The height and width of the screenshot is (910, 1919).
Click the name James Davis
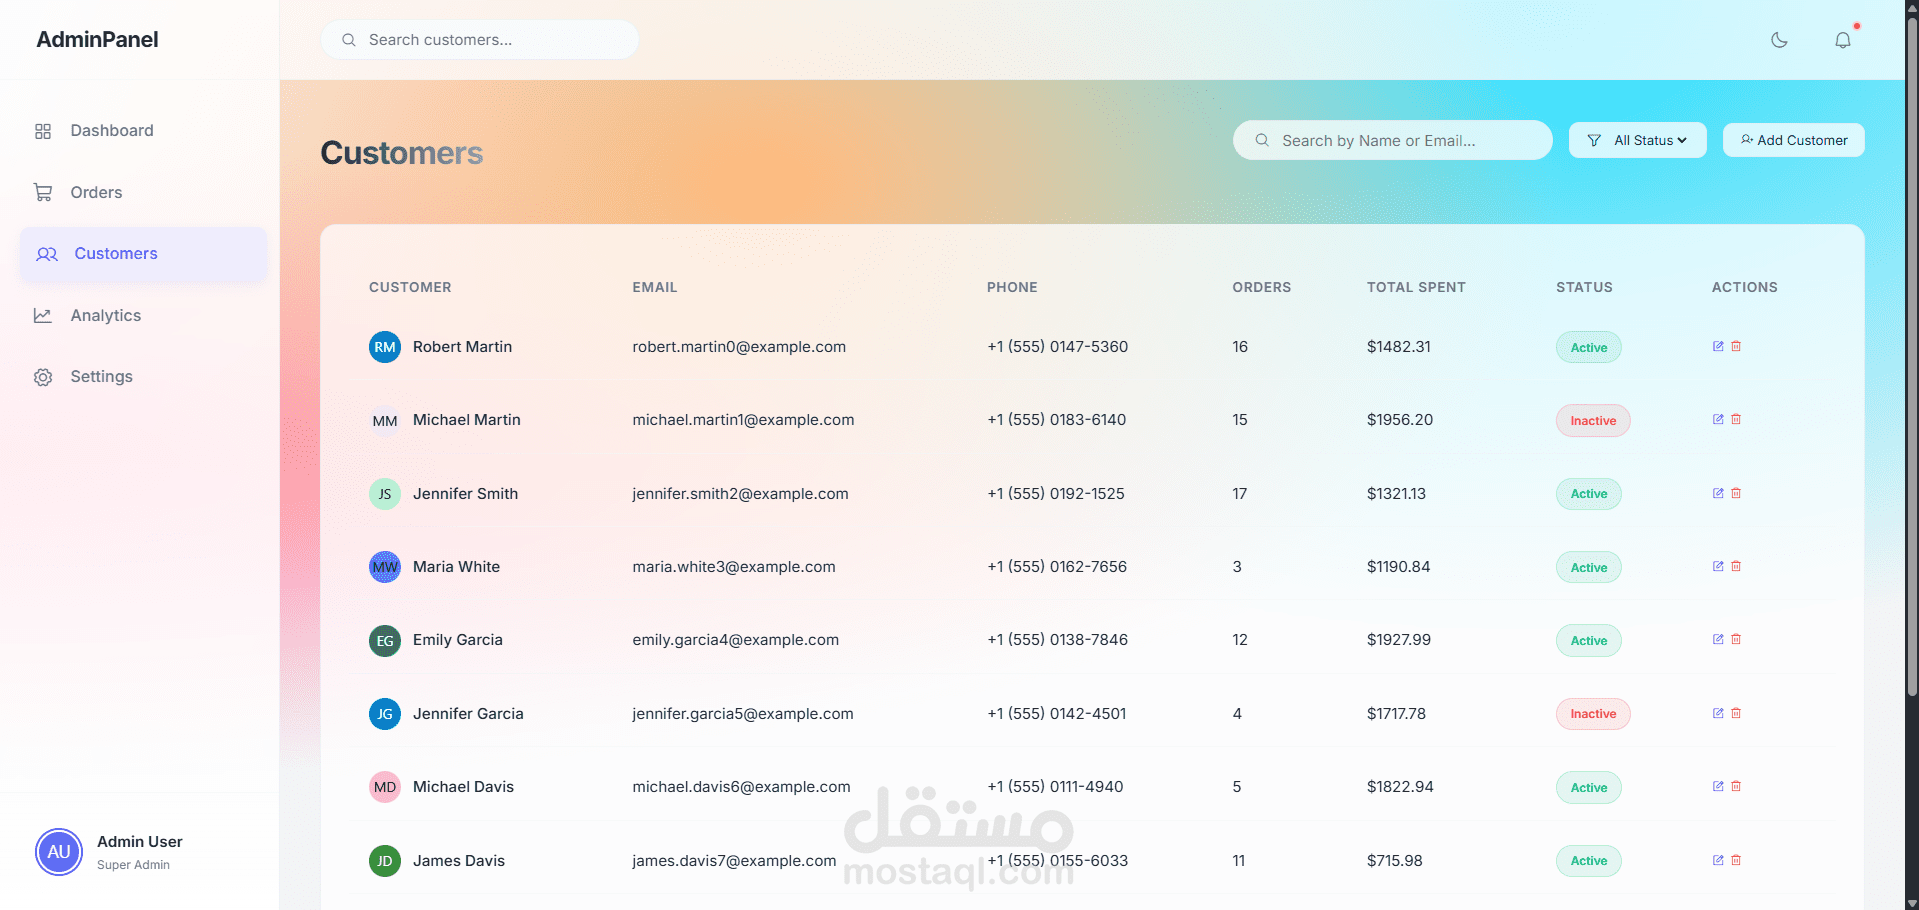459,861
